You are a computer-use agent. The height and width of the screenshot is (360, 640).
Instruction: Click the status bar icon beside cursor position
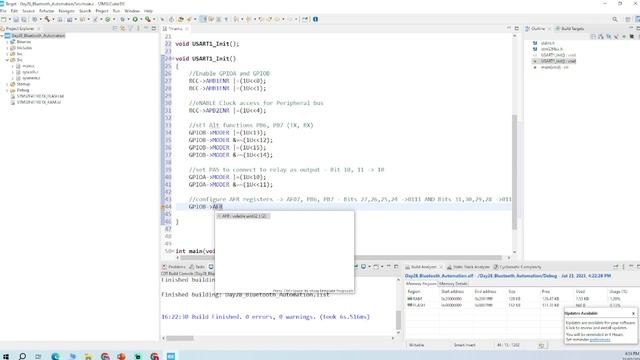[x=541, y=345]
